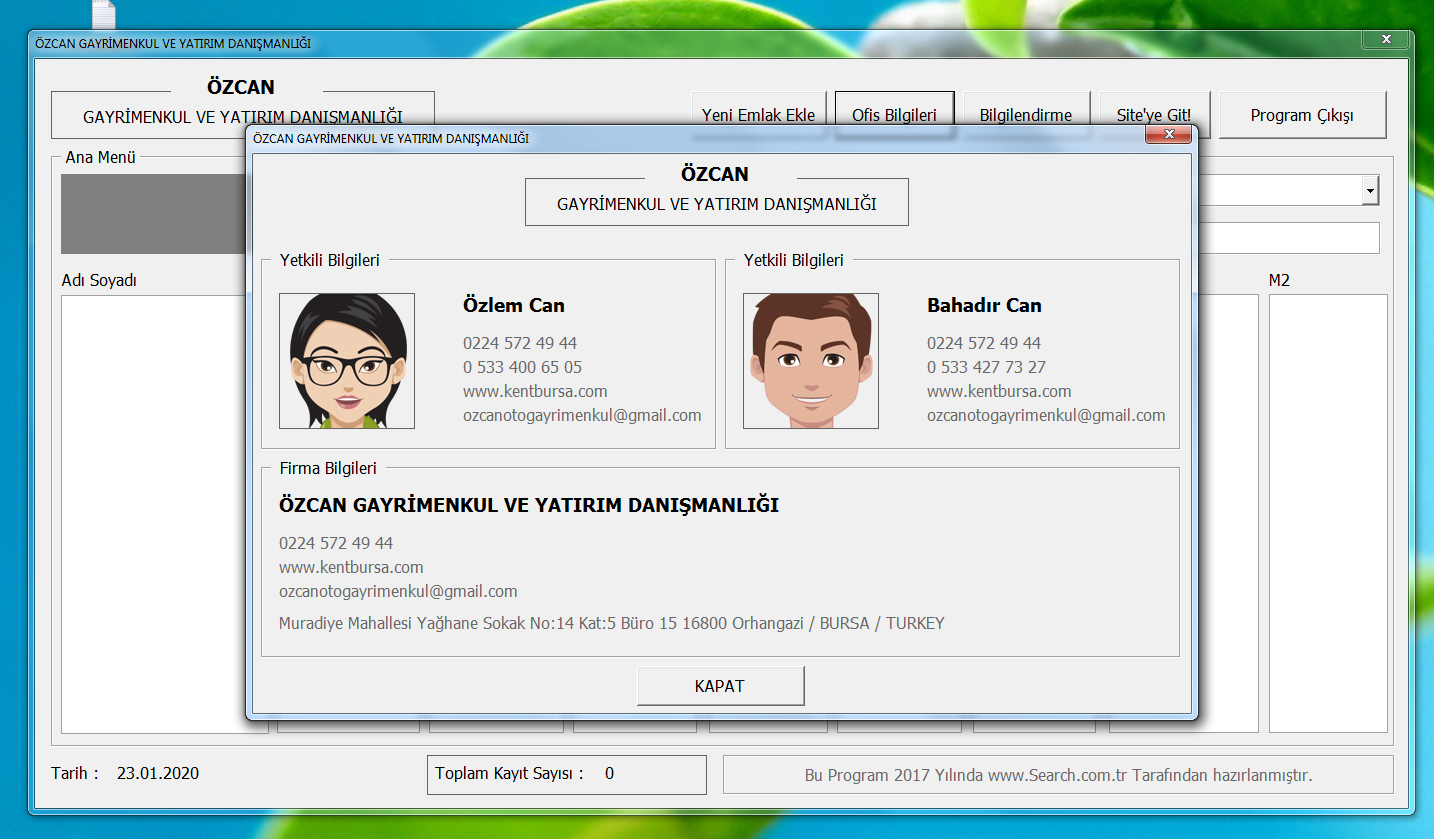The image size is (1434, 839).
Task: Click Özlem Can's avatar picture
Action: point(347,361)
